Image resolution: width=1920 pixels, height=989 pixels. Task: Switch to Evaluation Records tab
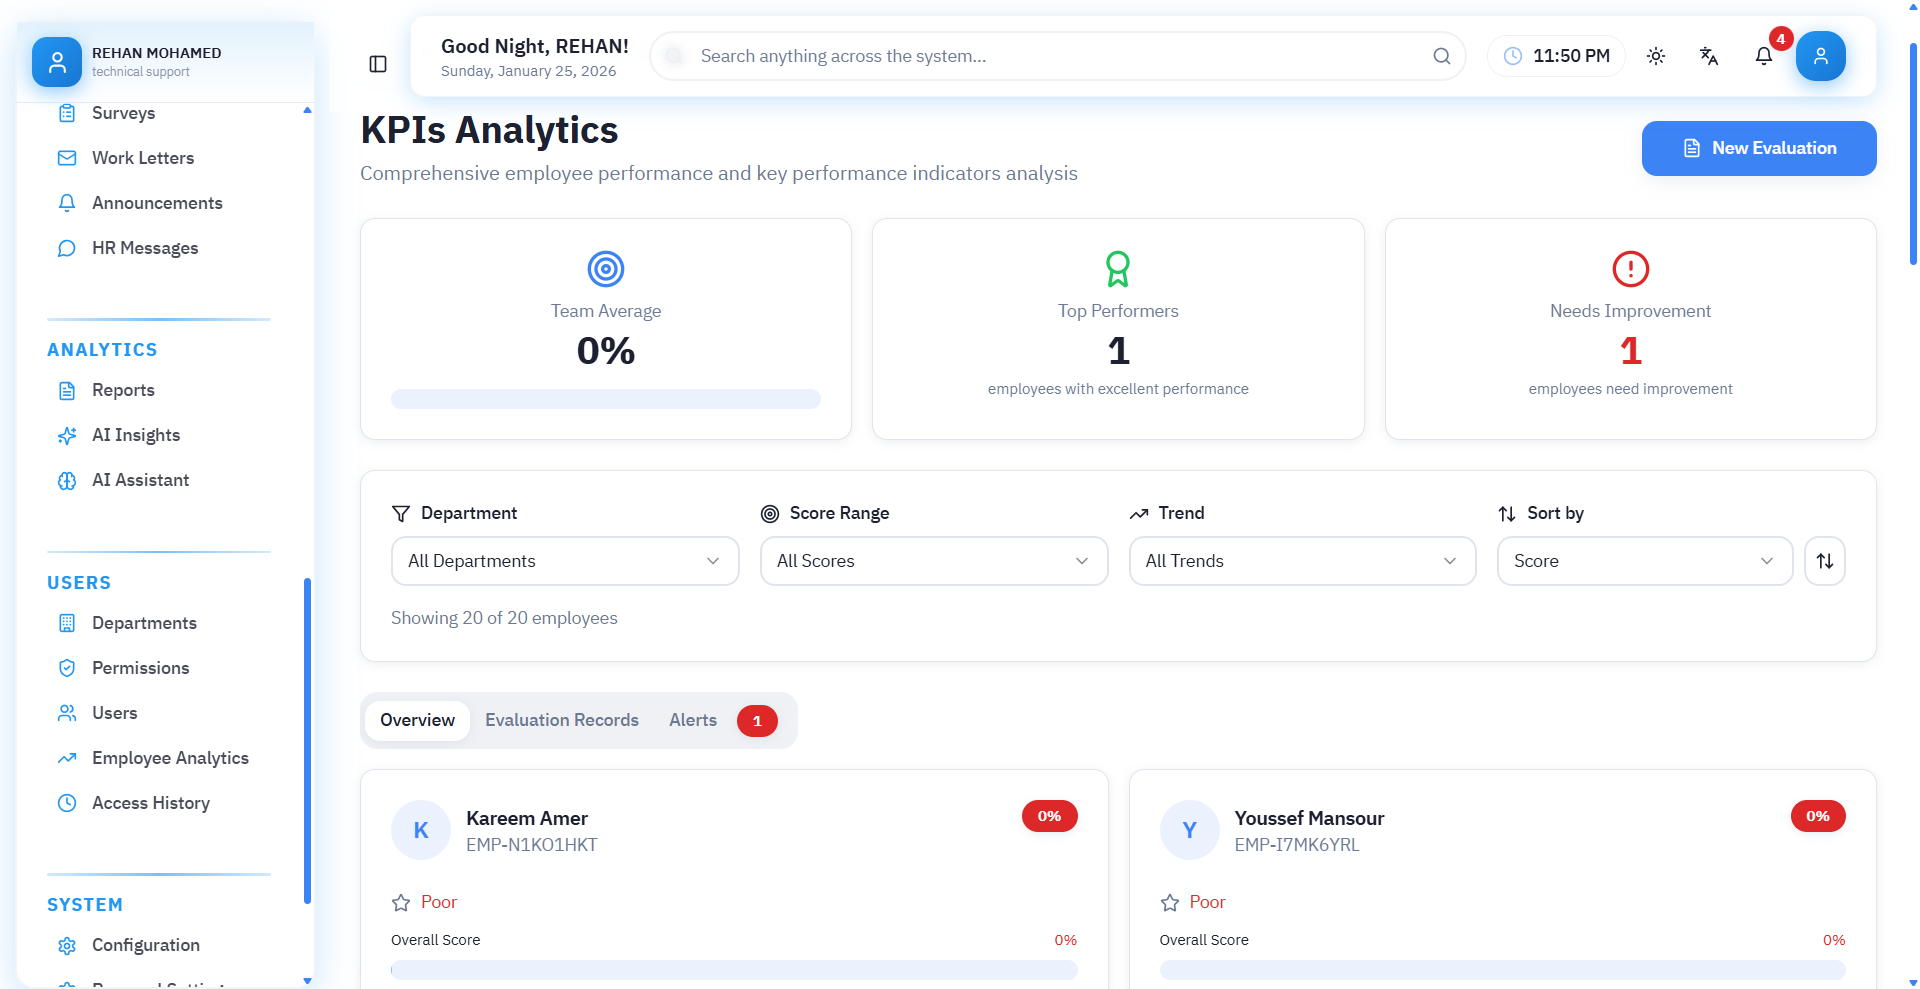561,720
